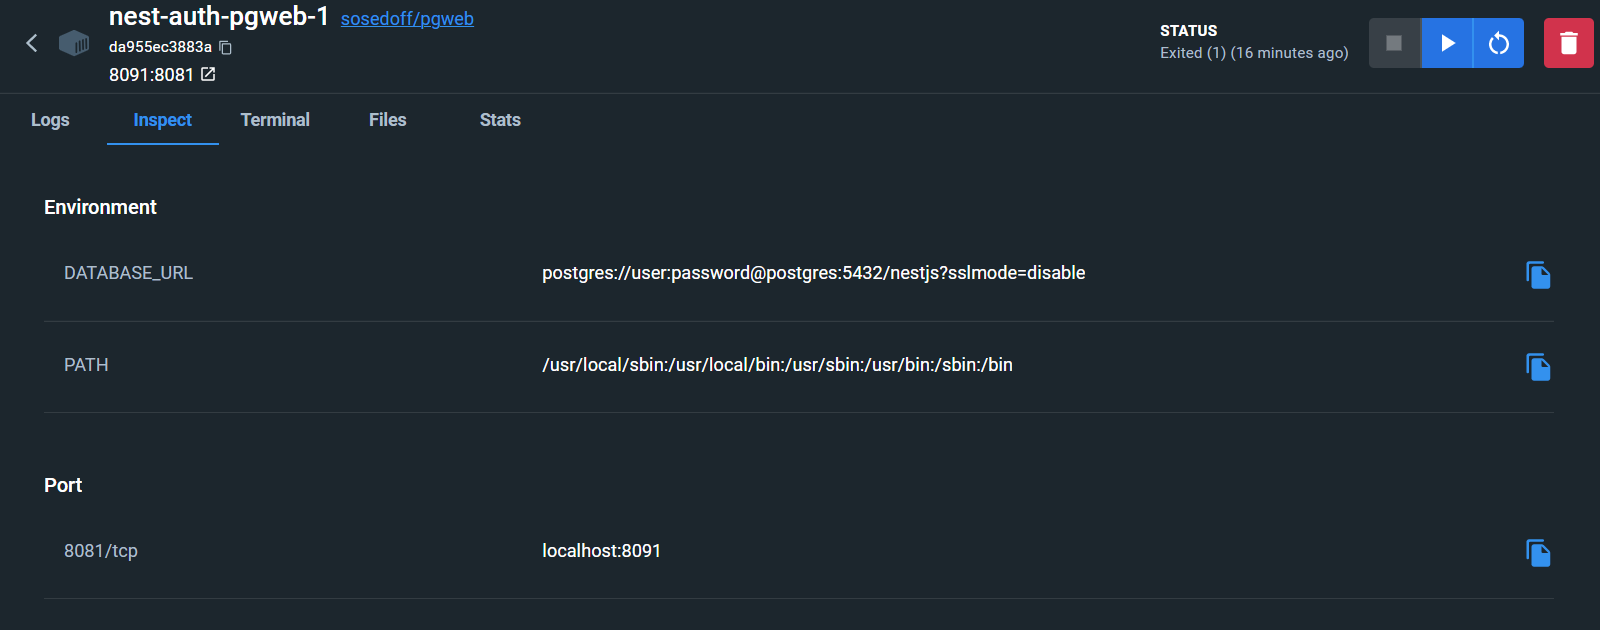Image resolution: width=1600 pixels, height=630 pixels.
Task: Copy the localhost:8091 port value
Action: (1538, 553)
